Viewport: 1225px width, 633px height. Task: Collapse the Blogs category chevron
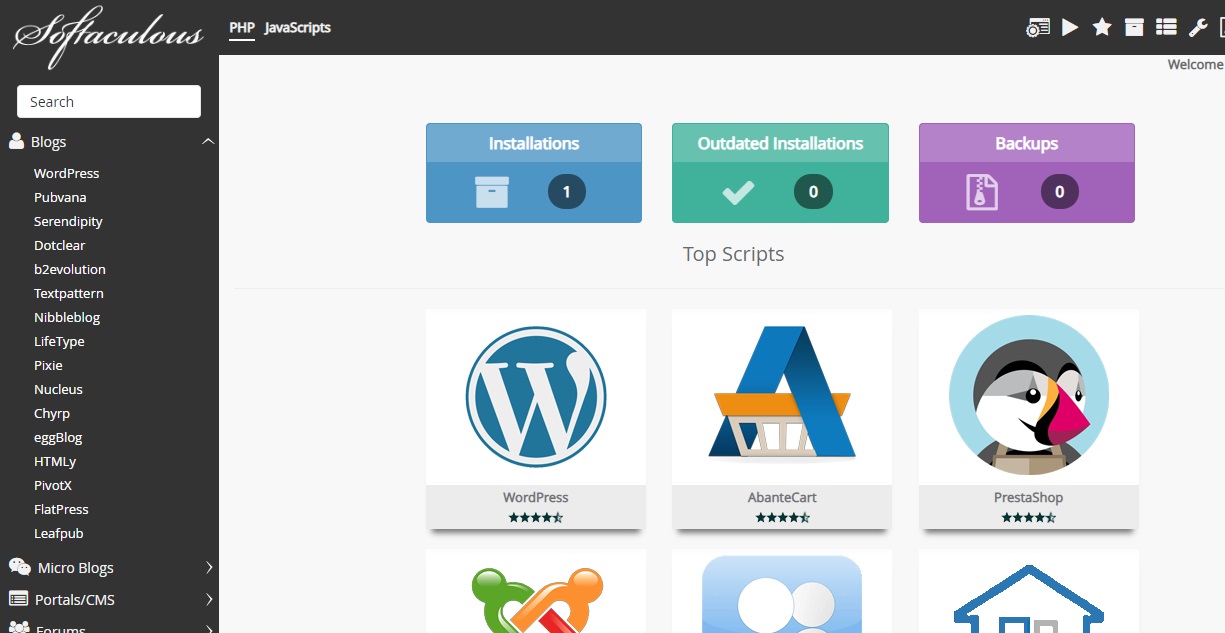point(208,142)
